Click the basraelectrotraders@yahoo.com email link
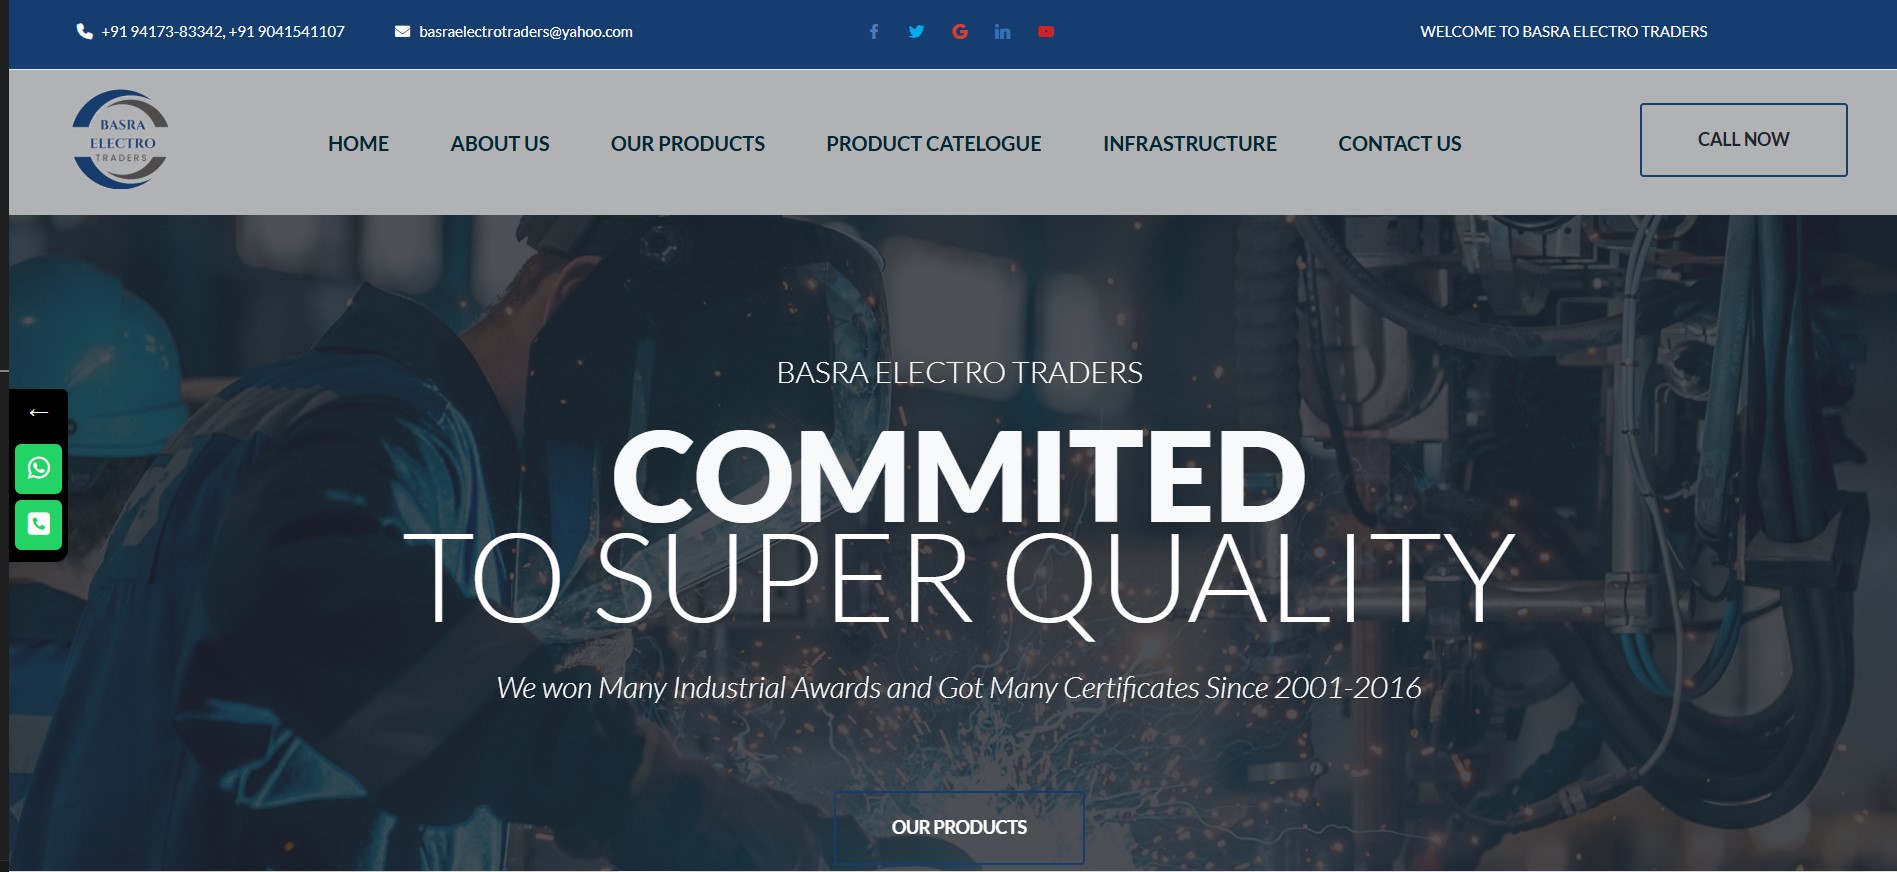This screenshot has width=1897, height=872. pyautogui.click(x=526, y=32)
